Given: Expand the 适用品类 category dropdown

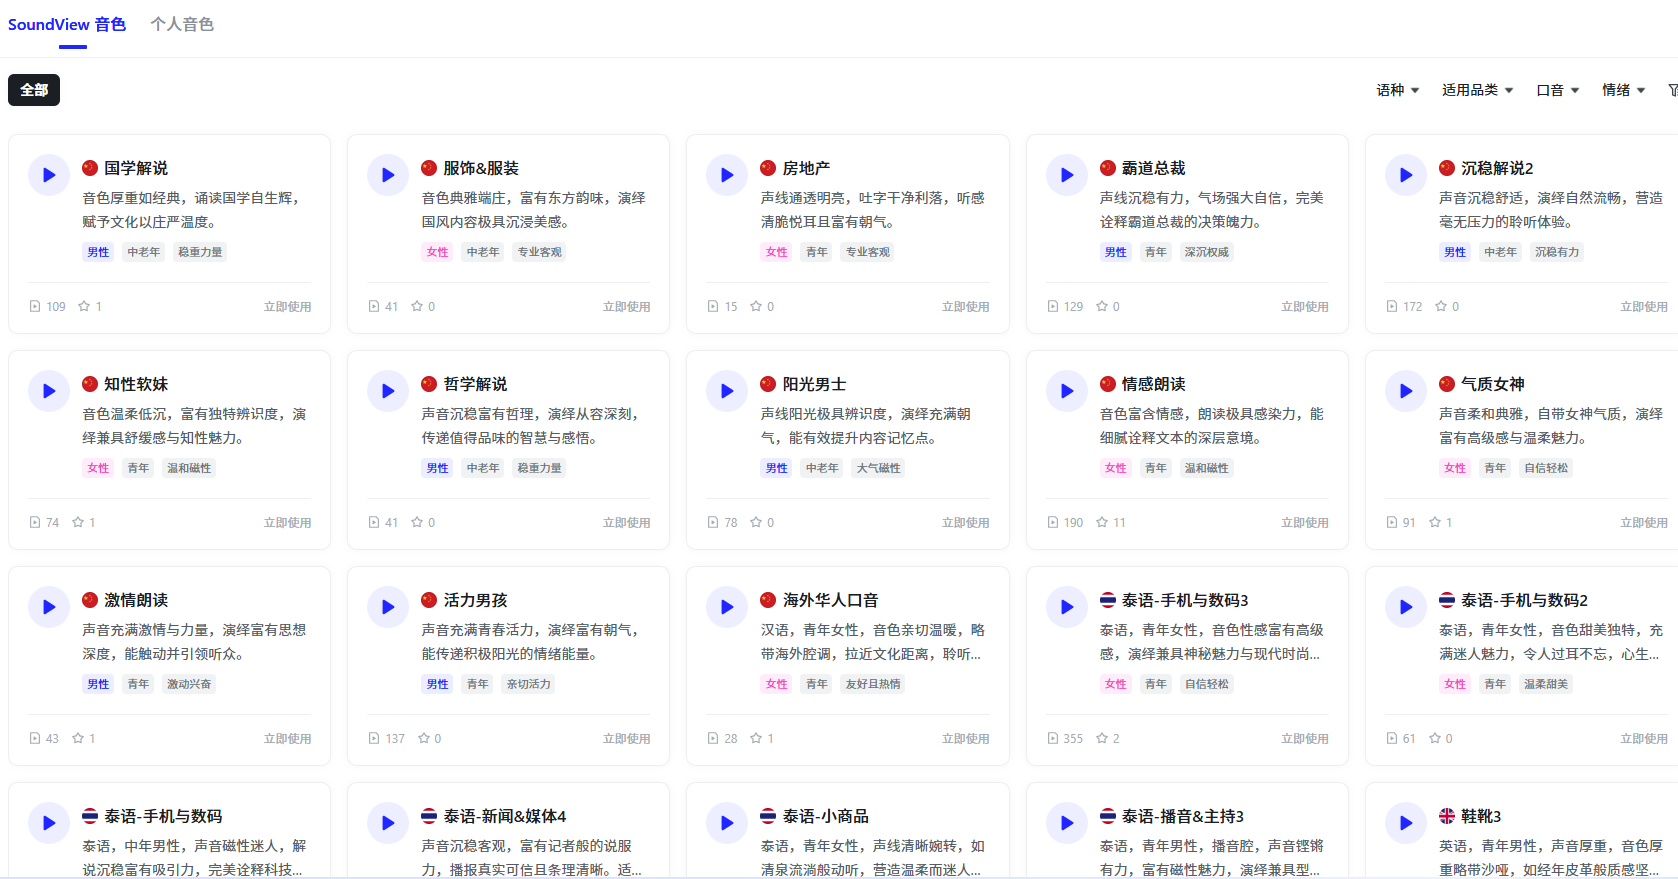Looking at the screenshot, I should (1477, 90).
